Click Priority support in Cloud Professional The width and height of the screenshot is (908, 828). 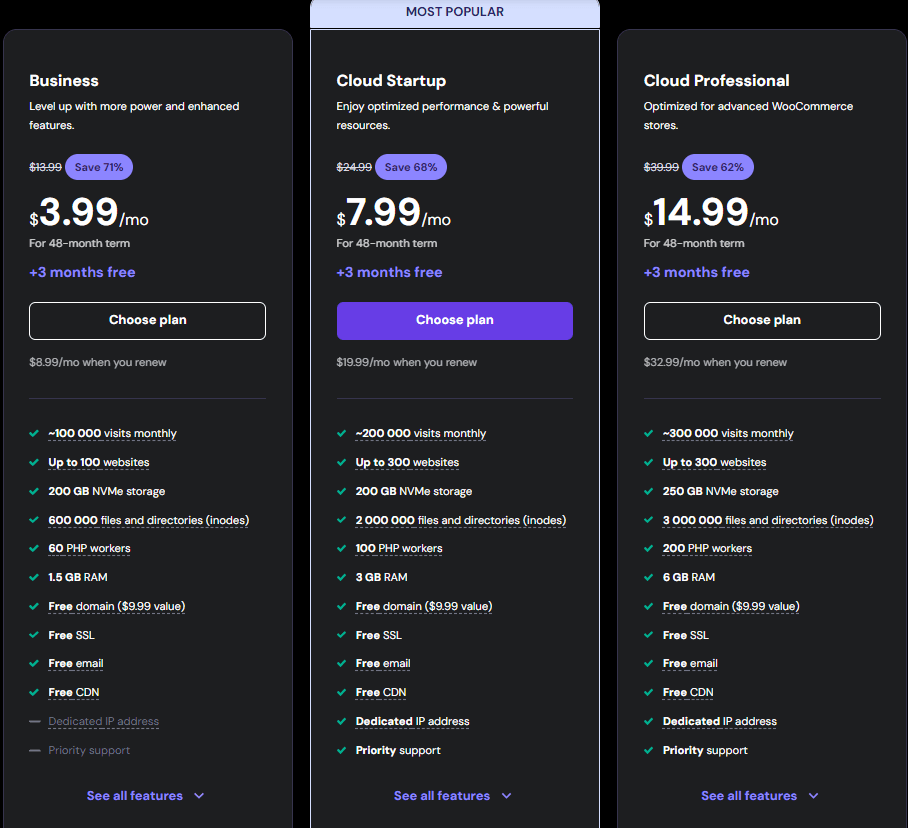click(x=705, y=750)
